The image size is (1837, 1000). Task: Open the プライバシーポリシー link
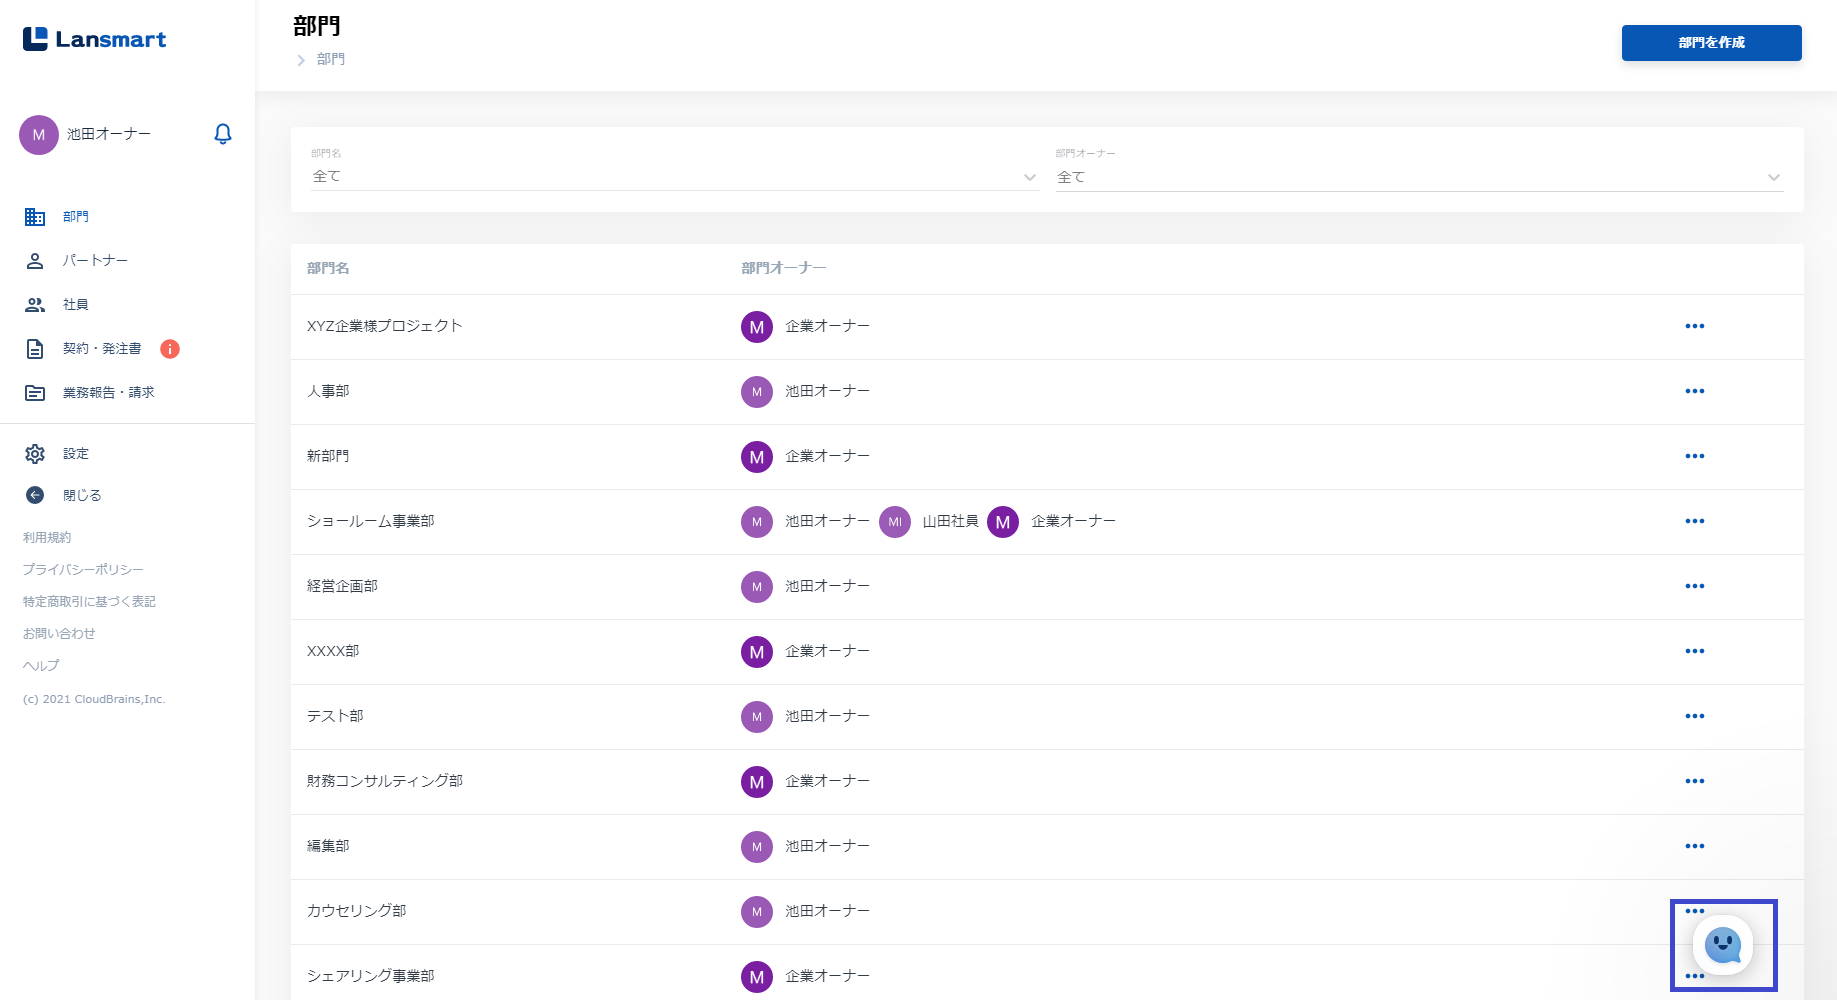click(83, 570)
